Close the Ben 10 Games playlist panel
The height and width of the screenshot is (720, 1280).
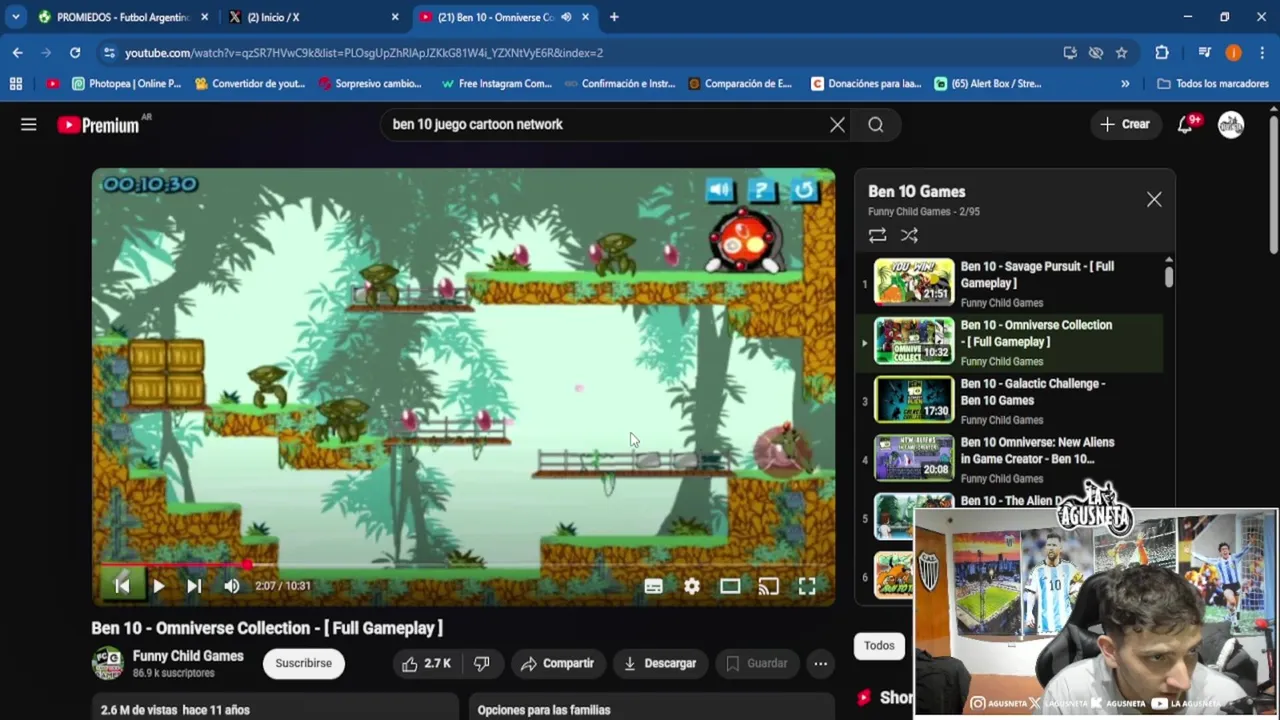pos(1154,199)
